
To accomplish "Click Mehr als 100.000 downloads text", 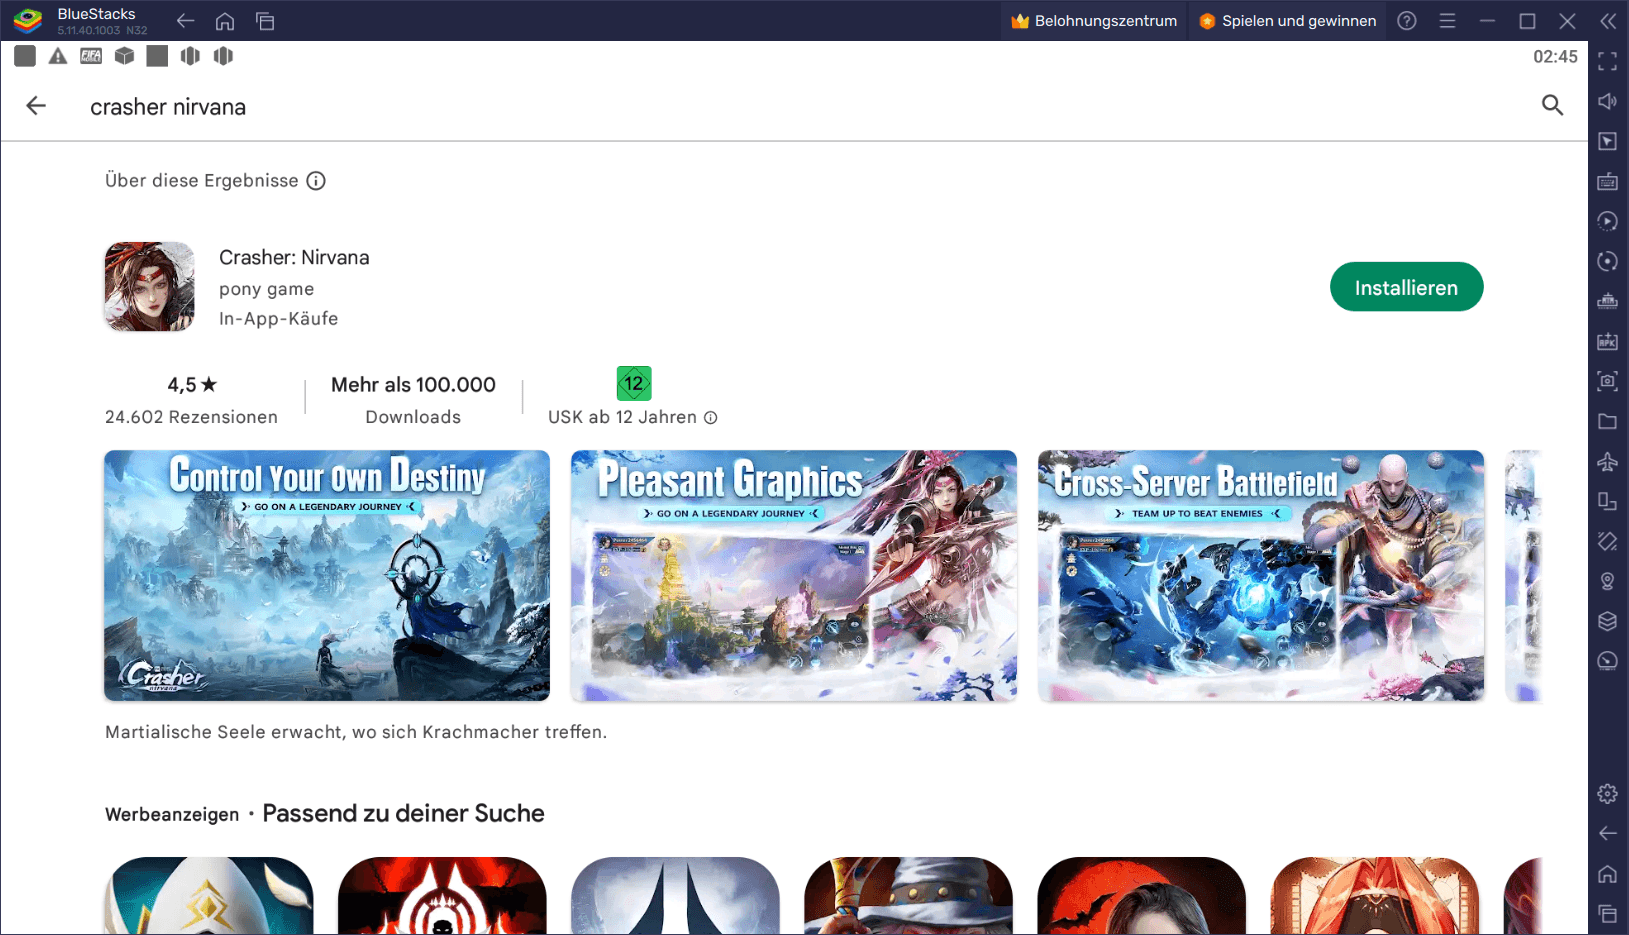I will click(413, 385).
